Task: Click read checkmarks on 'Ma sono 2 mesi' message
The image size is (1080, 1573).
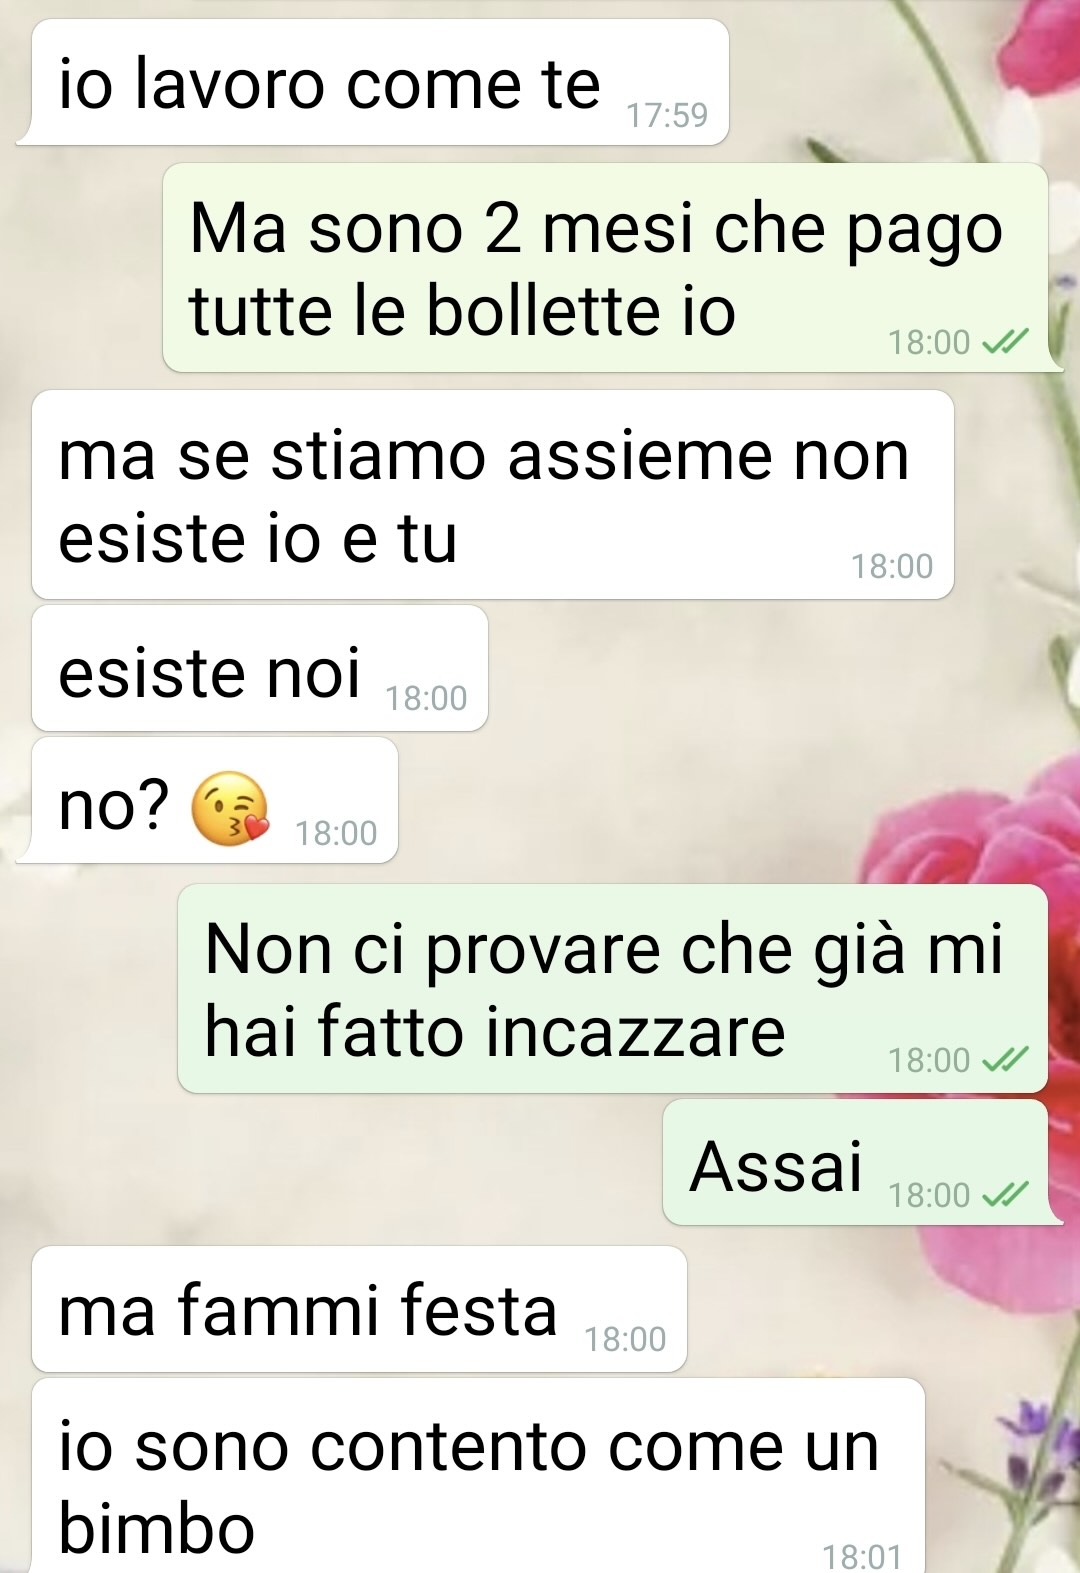Action: [1005, 343]
